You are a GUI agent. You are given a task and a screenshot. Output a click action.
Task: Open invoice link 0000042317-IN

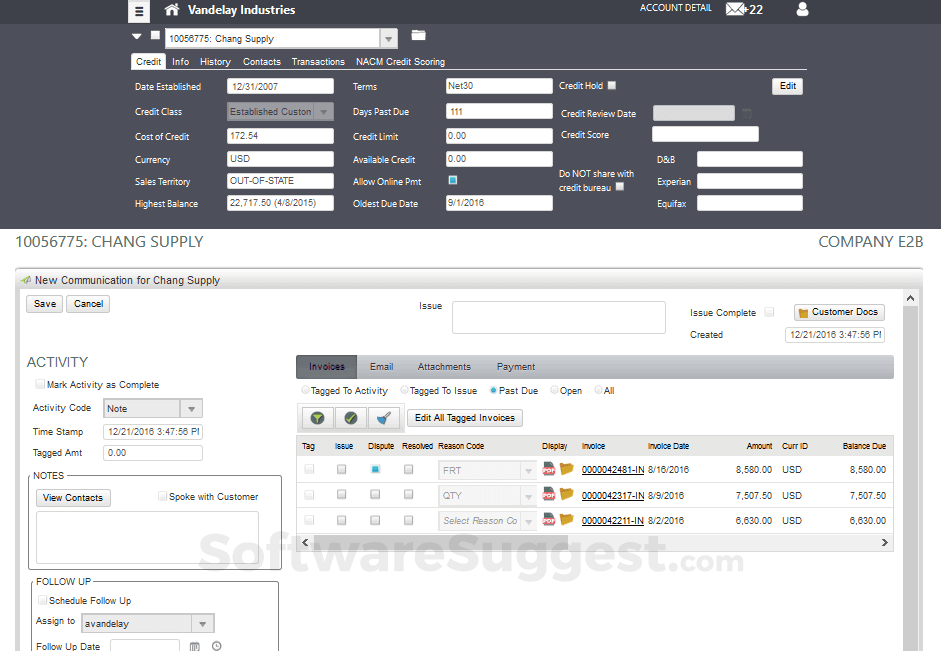(x=612, y=495)
